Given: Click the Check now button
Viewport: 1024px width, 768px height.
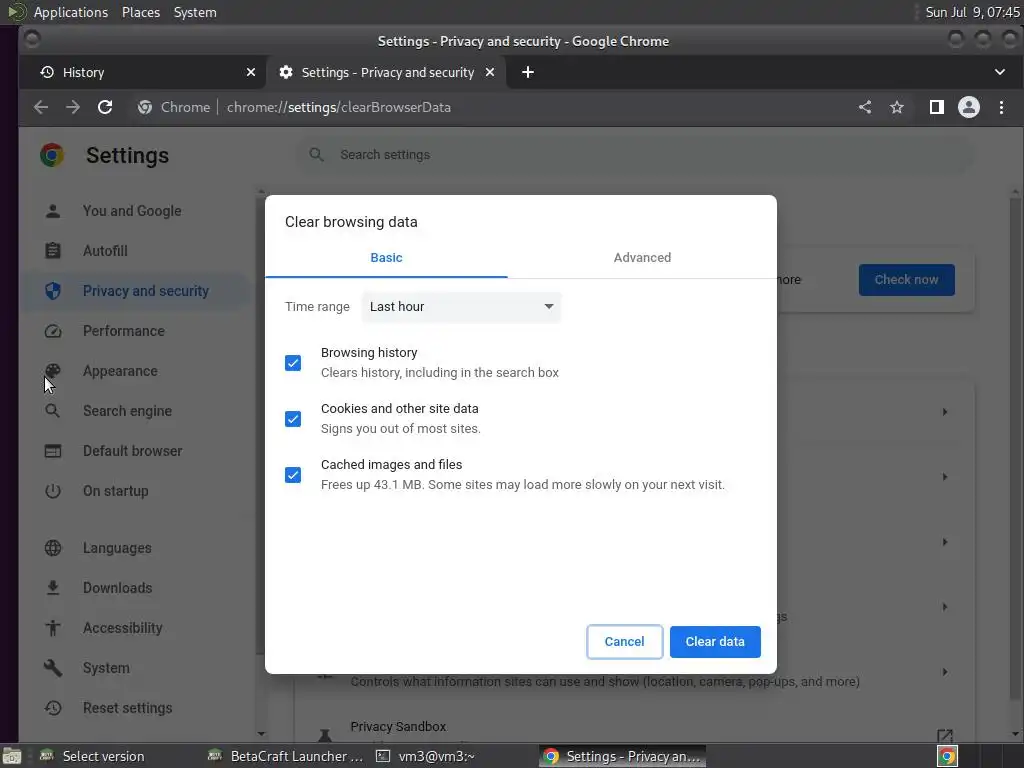Looking at the screenshot, I should pos(906,280).
